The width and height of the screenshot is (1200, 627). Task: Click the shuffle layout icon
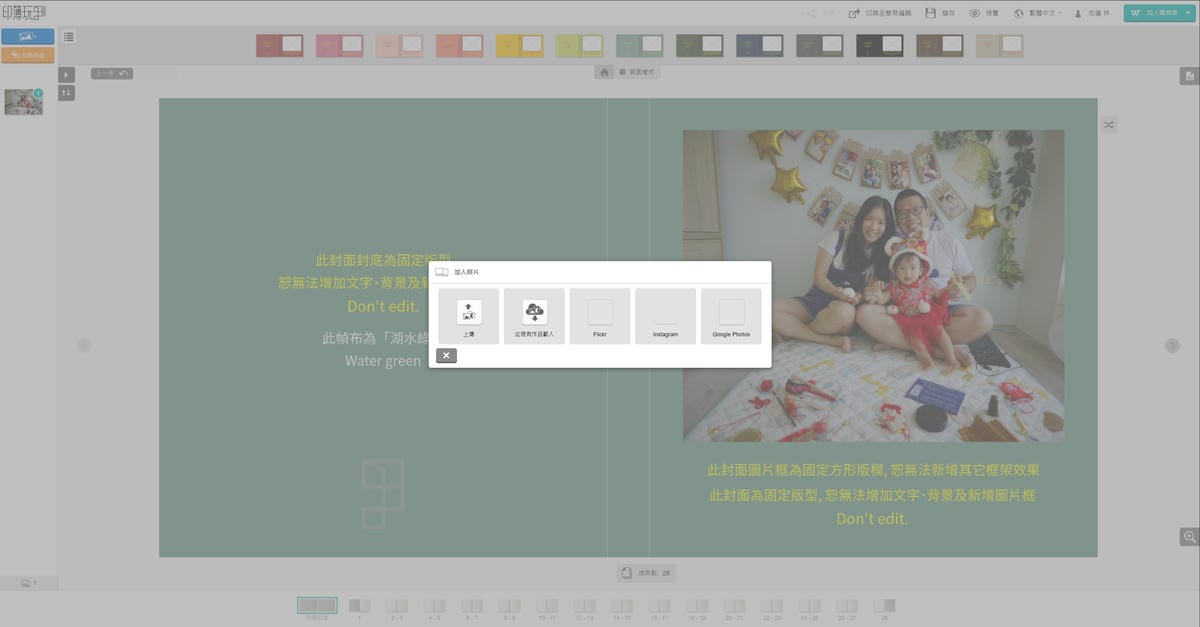1109,124
